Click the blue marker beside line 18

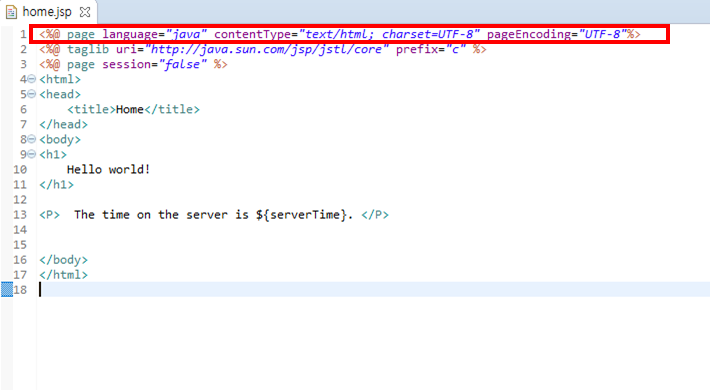(x=7, y=289)
